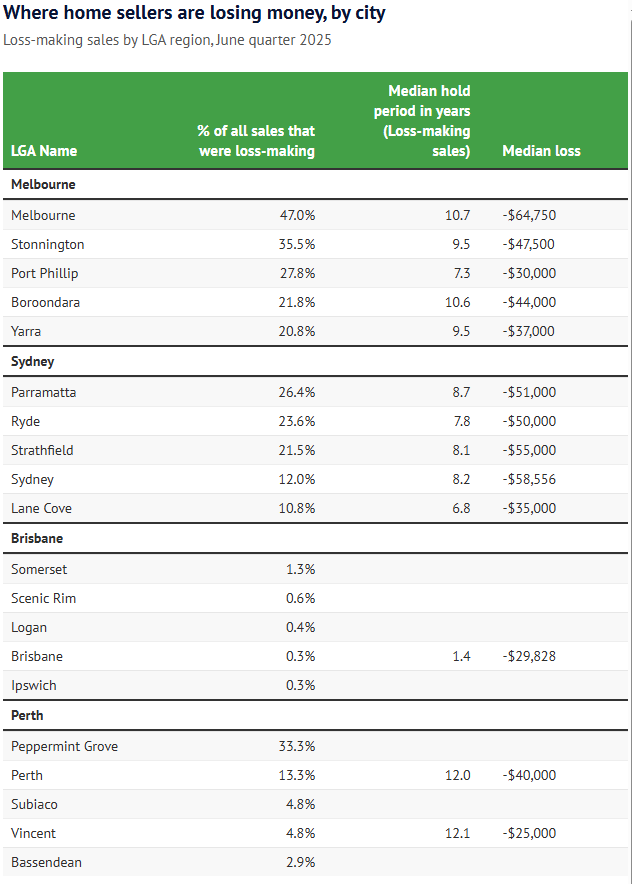632x884 pixels.
Task: Click the "% of all sales that were loss-making" header
Action: coord(256,141)
